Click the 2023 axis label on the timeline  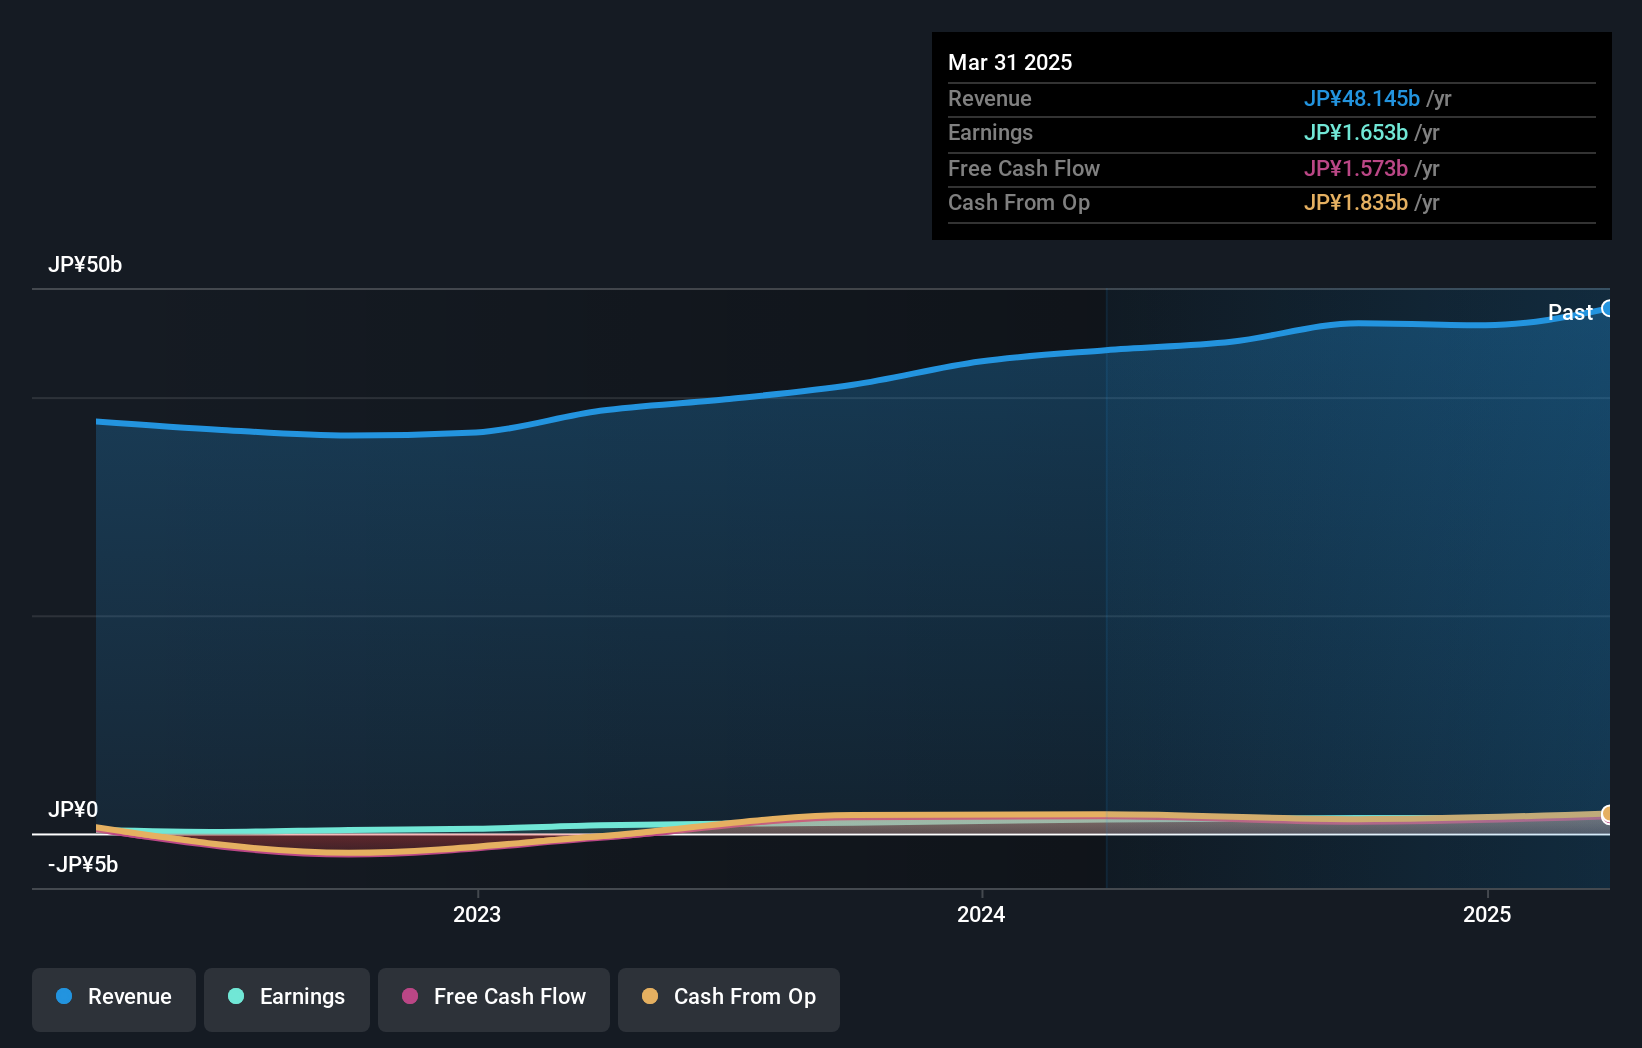[477, 914]
